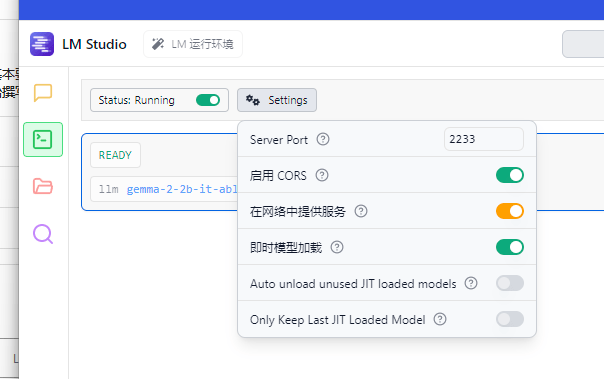
Task: Click the Server Port label
Action: 279,139
